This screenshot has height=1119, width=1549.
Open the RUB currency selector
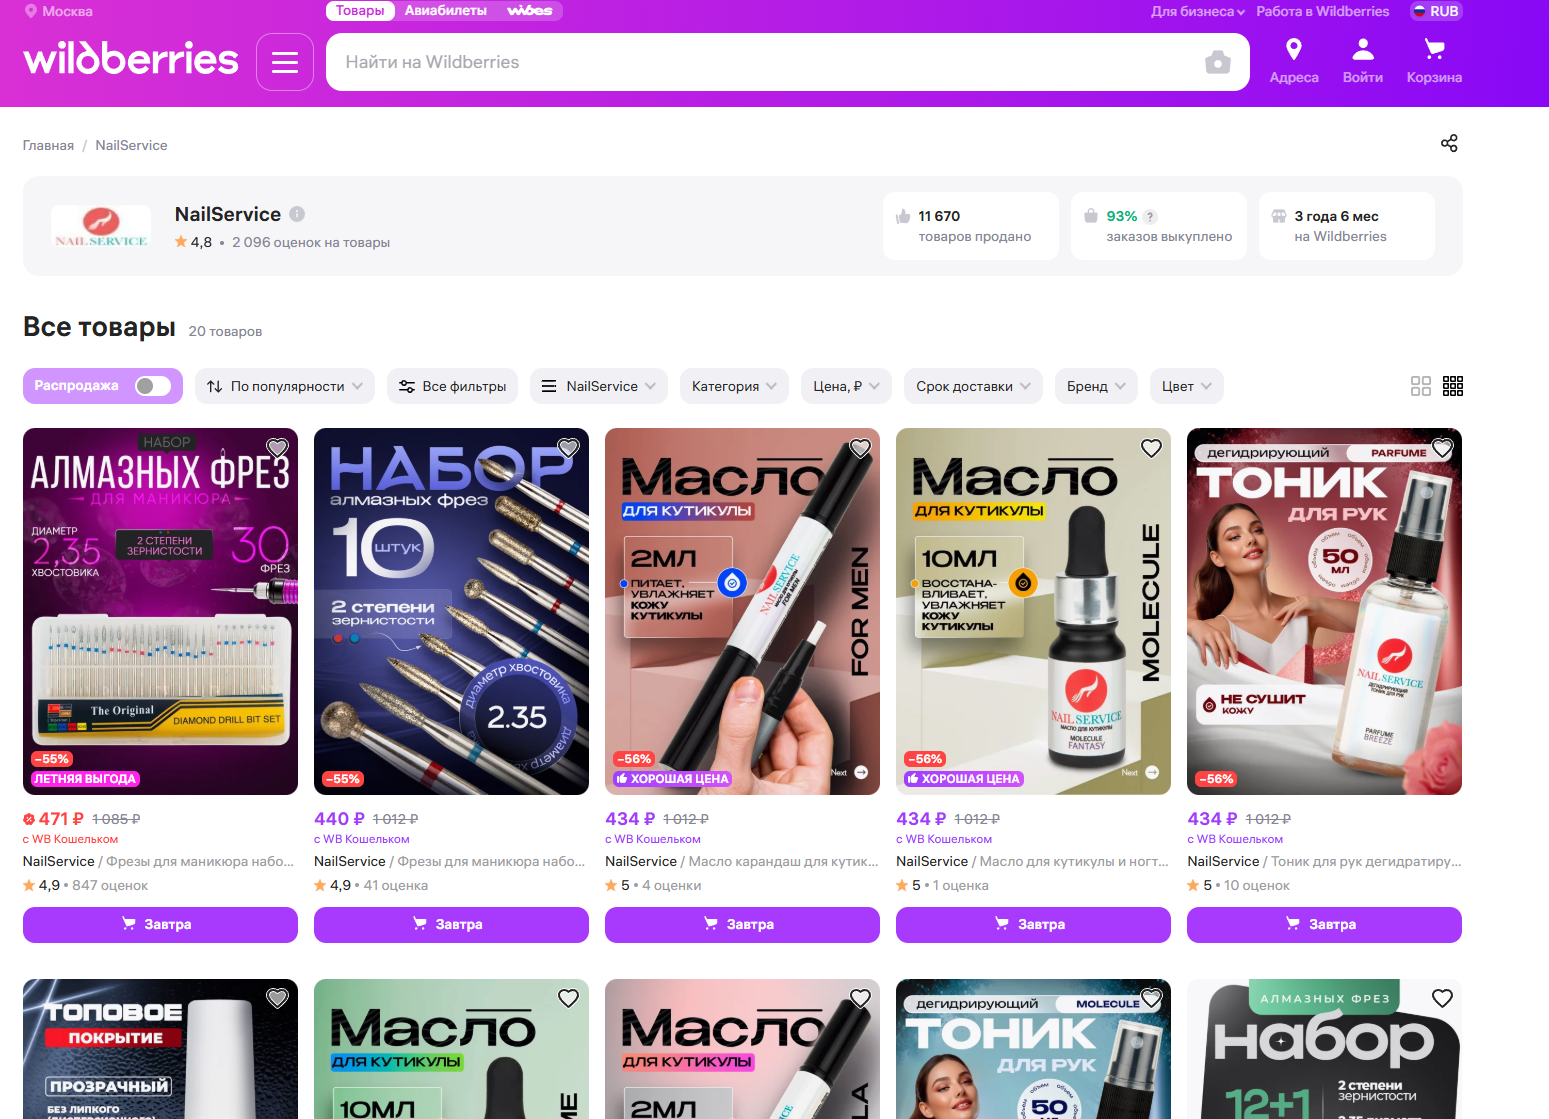tap(1436, 11)
